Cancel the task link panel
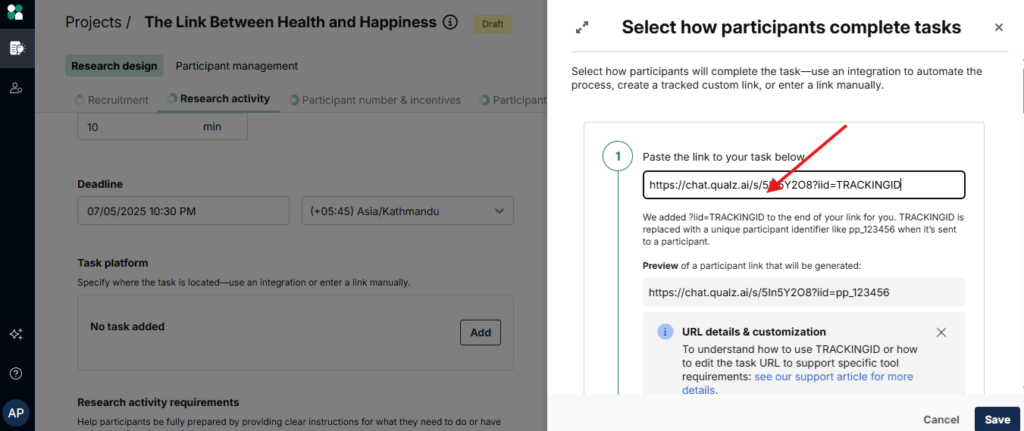 point(941,419)
